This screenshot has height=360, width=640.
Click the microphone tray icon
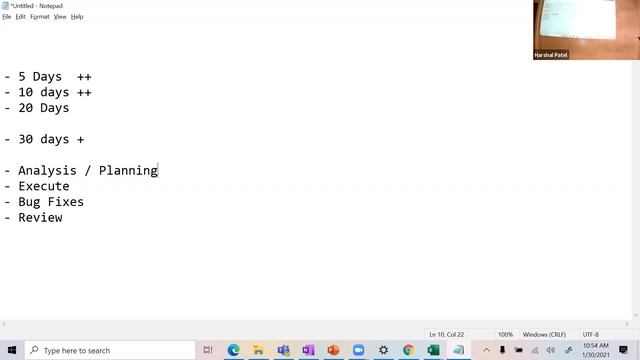point(502,350)
